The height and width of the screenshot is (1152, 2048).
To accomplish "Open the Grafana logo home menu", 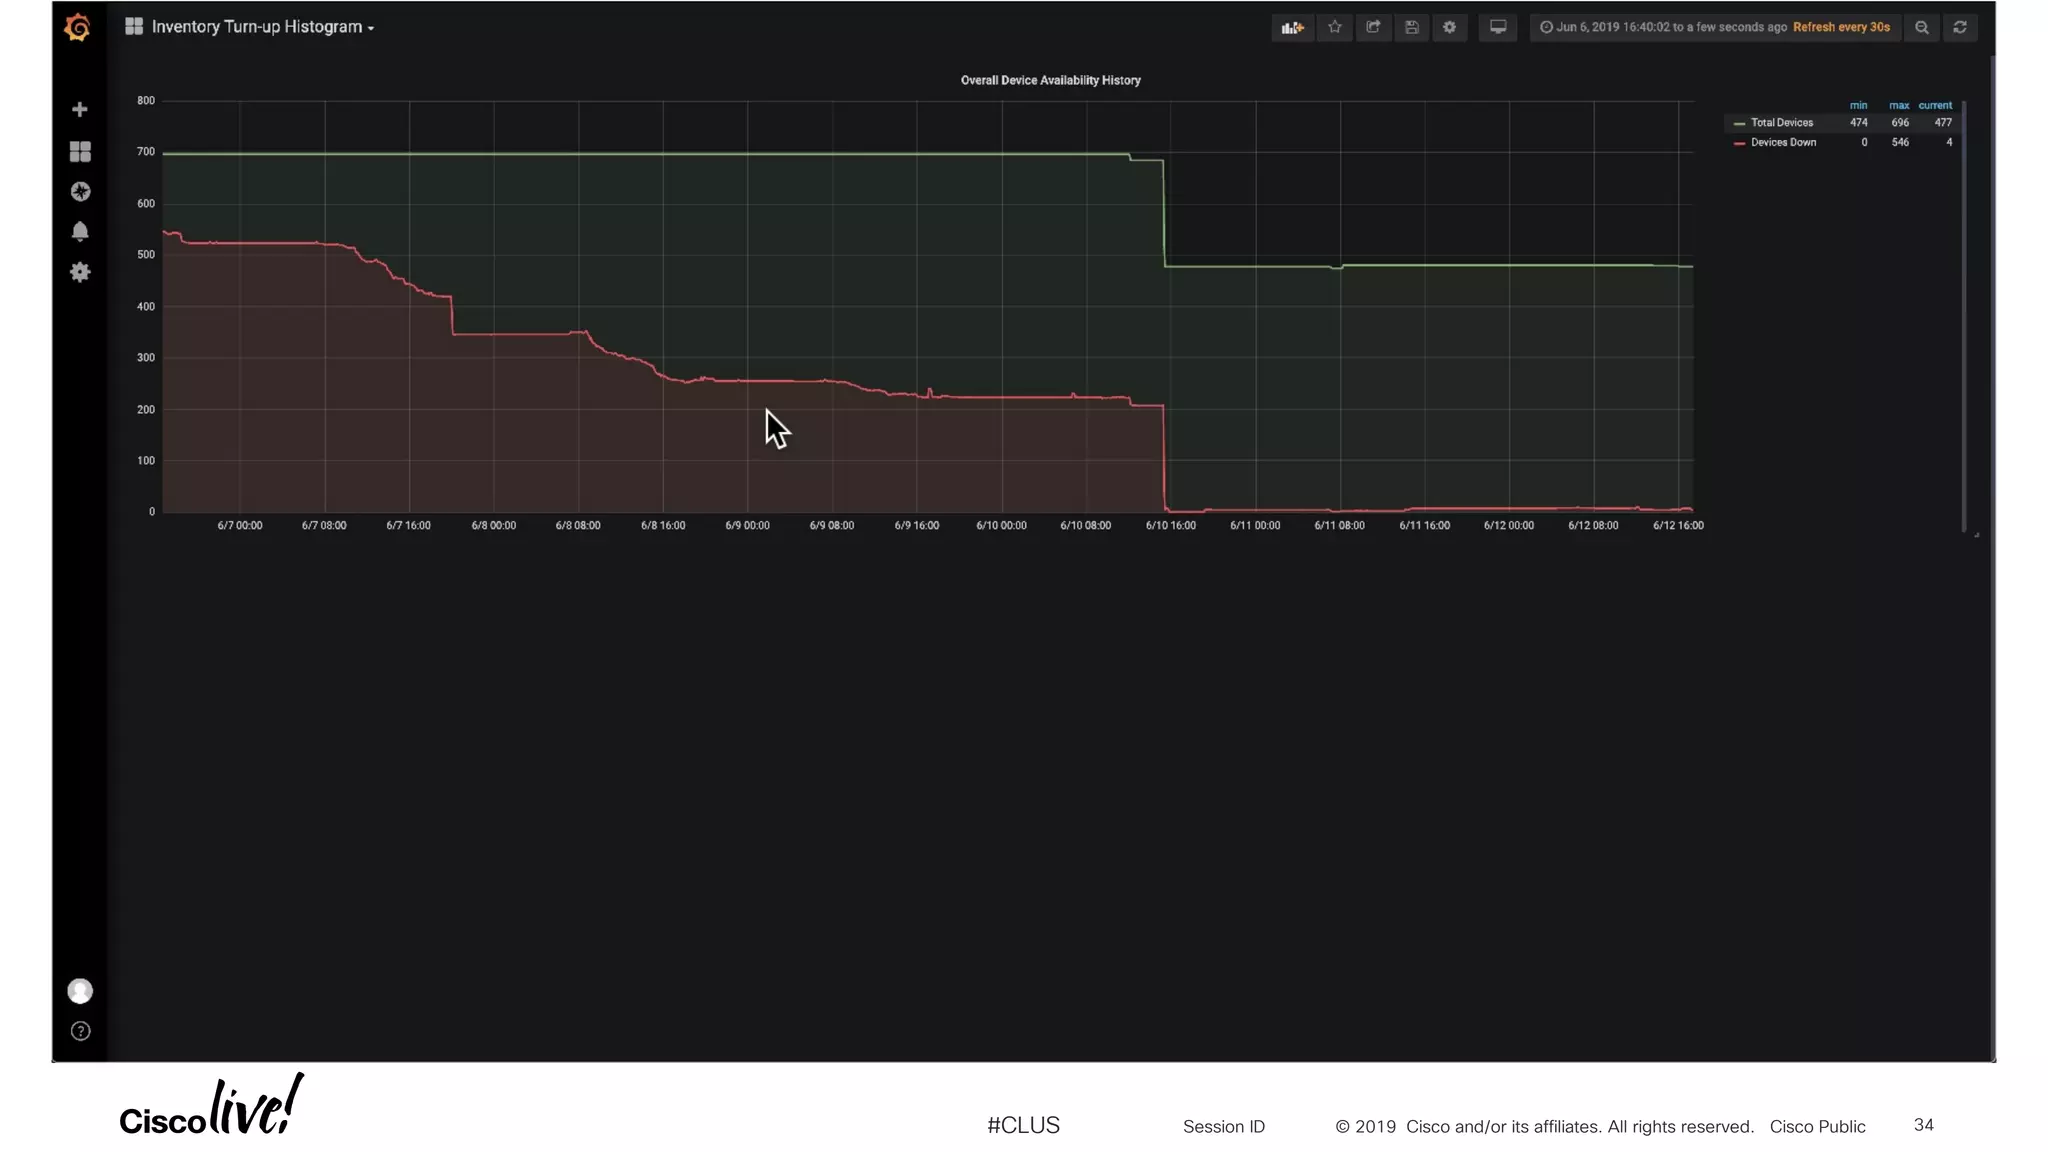I will [x=78, y=27].
